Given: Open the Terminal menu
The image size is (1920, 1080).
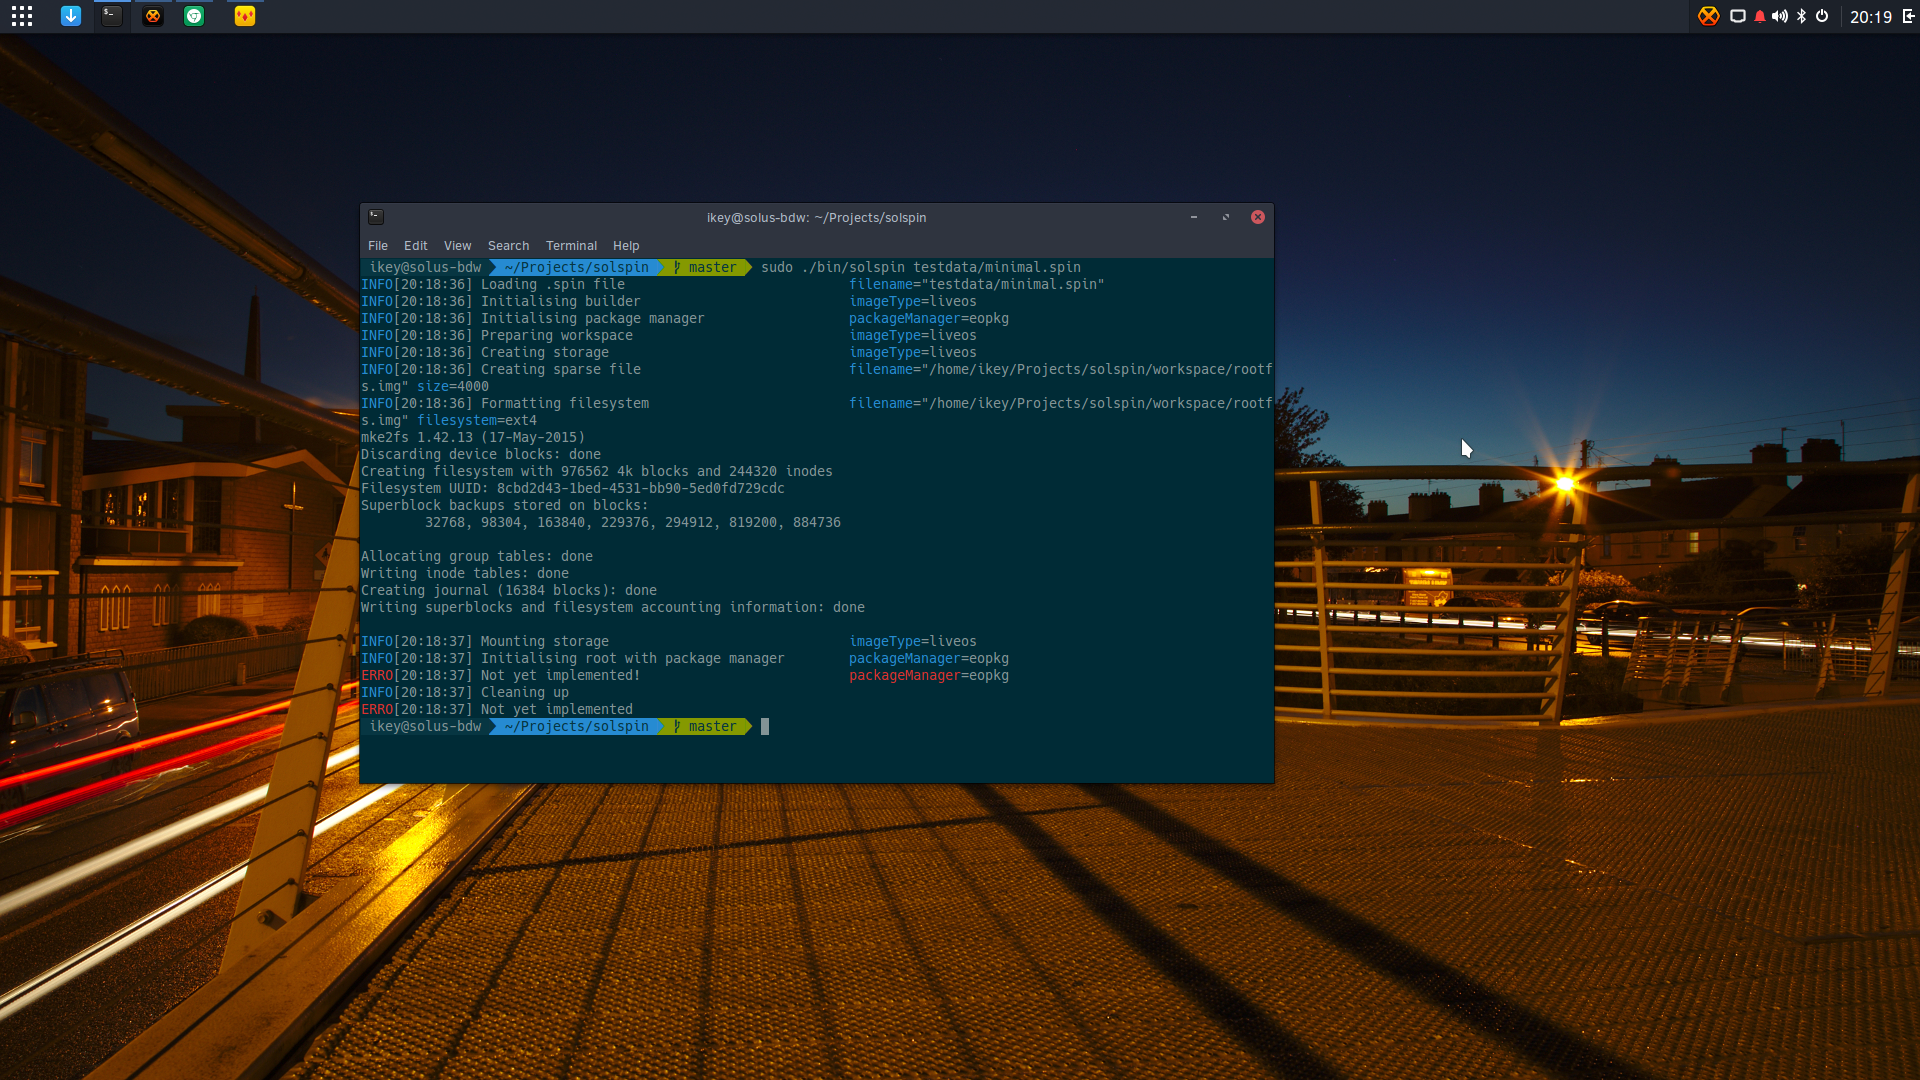Looking at the screenshot, I should [x=571, y=246].
